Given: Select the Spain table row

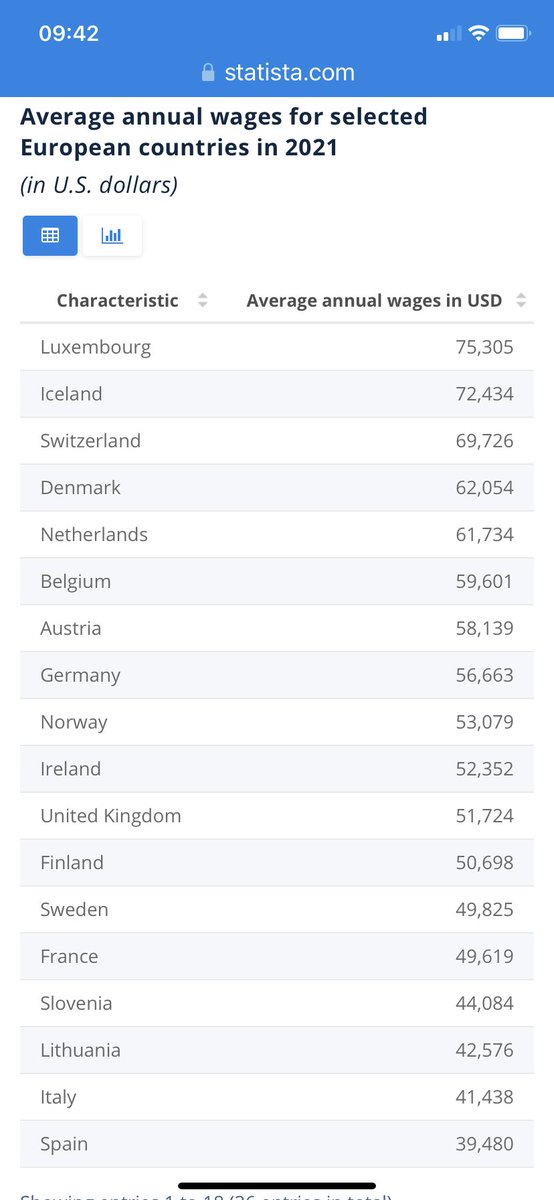Looking at the screenshot, I should click(x=277, y=1144).
